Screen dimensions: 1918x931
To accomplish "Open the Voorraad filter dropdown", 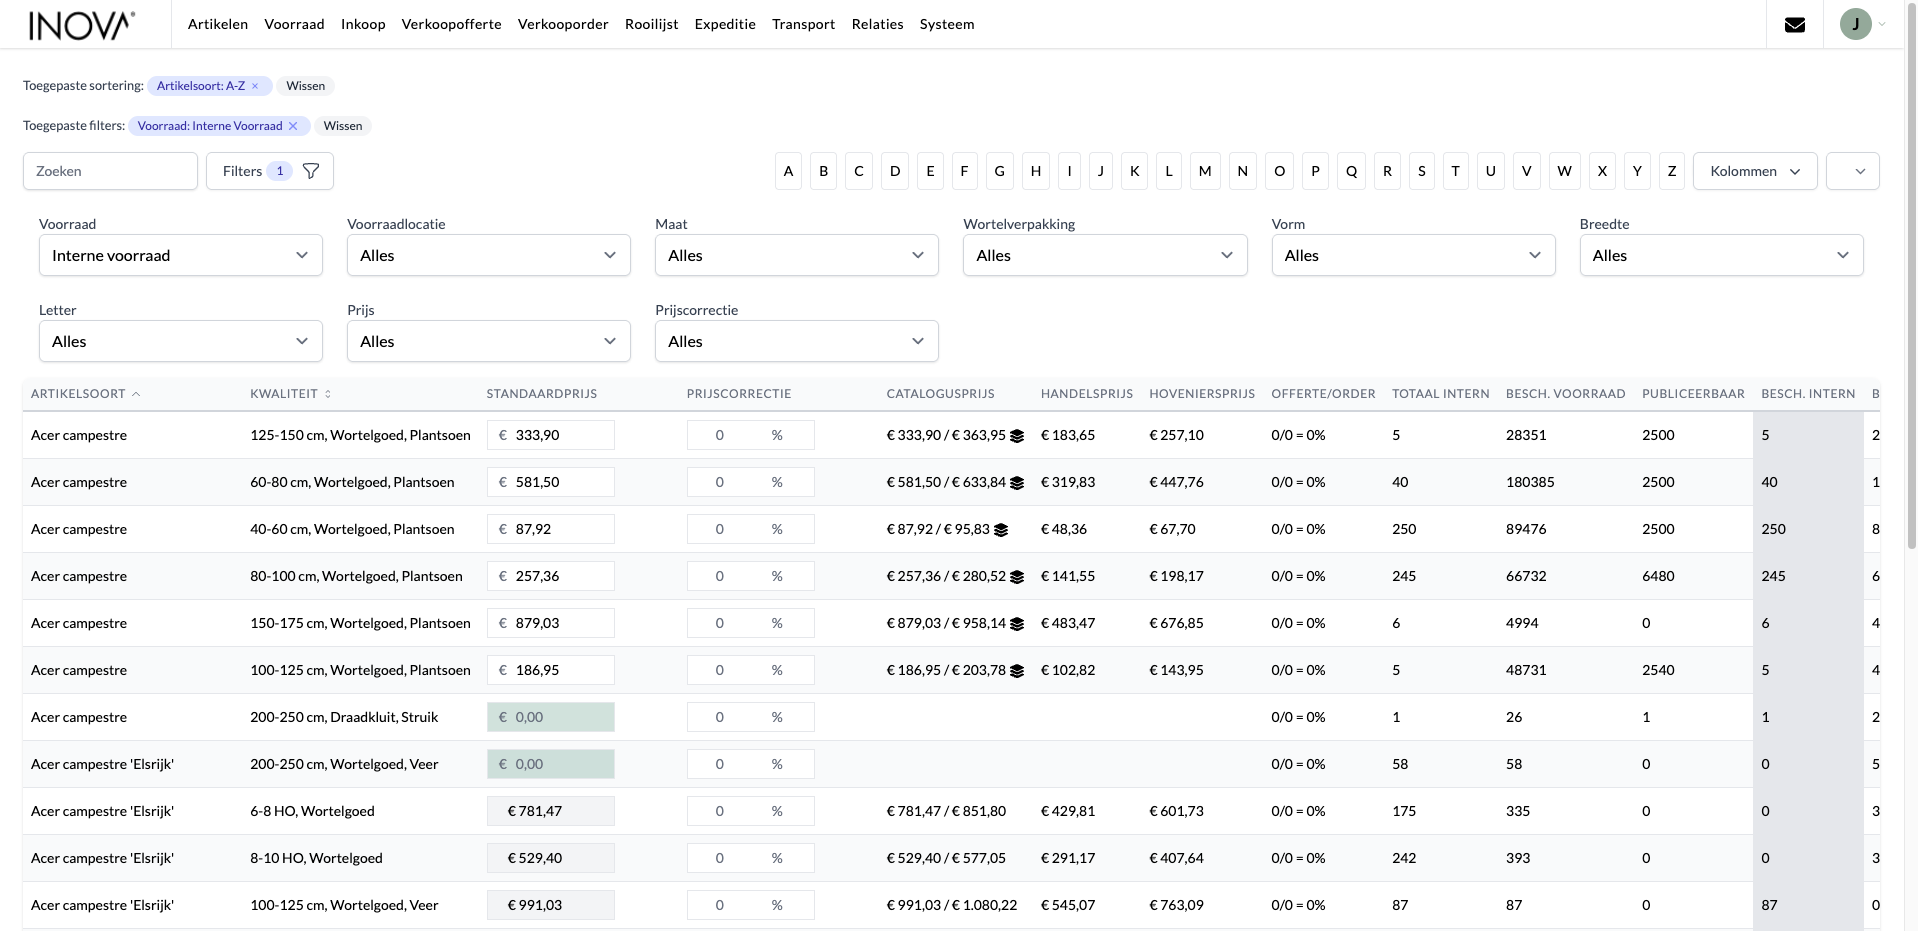I will pos(181,255).
